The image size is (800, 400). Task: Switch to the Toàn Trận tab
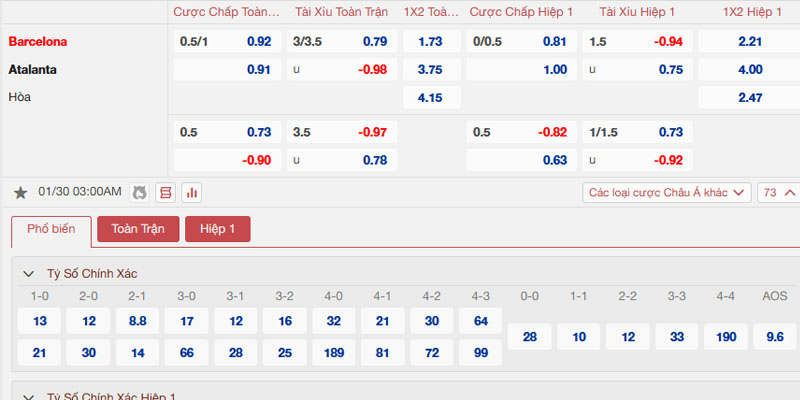click(x=138, y=229)
